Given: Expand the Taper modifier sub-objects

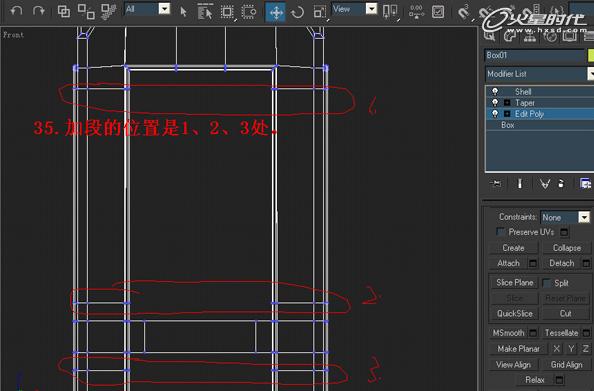Looking at the screenshot, I should (x=507, y=103).
